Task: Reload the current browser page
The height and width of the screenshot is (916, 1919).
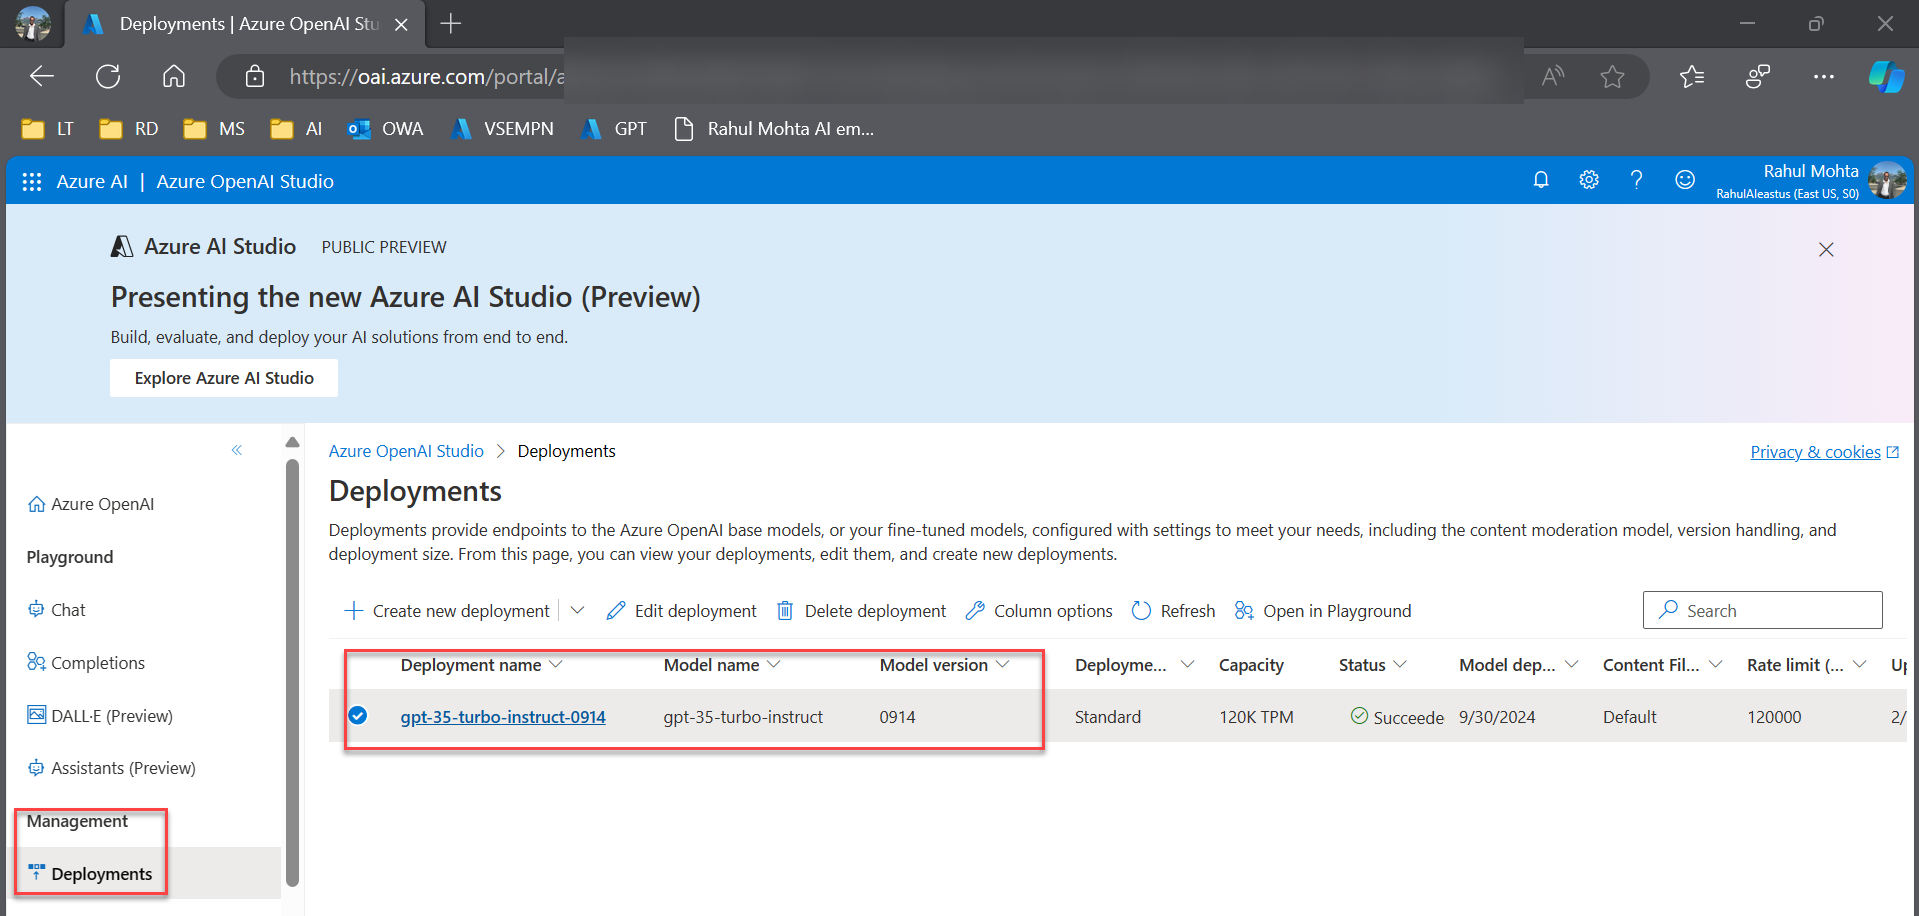Action: point(108,76)
